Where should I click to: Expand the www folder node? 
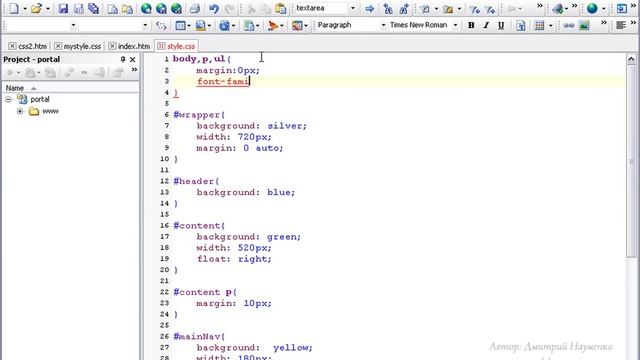click(x=20, y=111)
